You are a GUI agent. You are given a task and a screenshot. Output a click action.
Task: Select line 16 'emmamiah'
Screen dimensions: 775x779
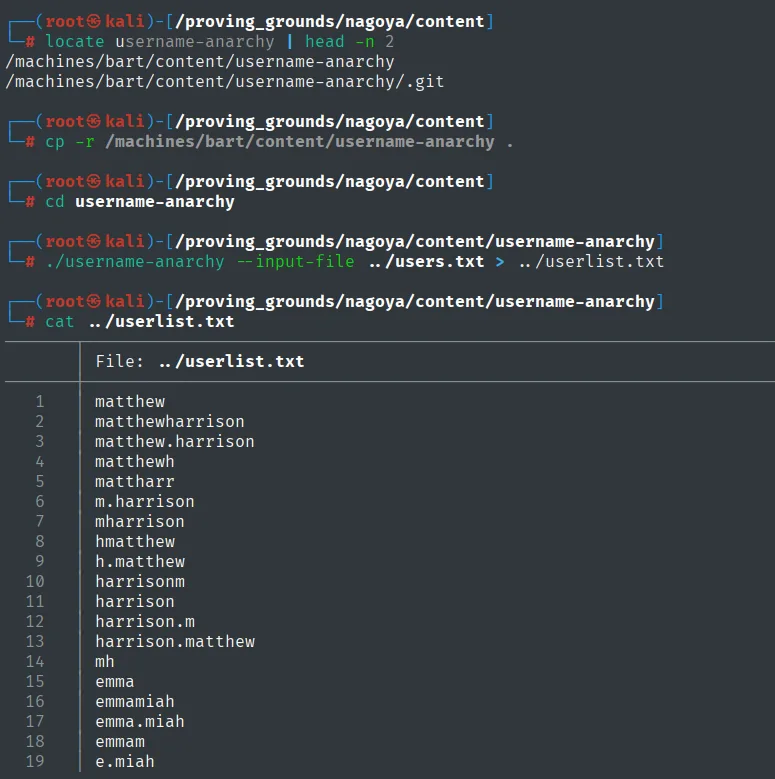135,701
